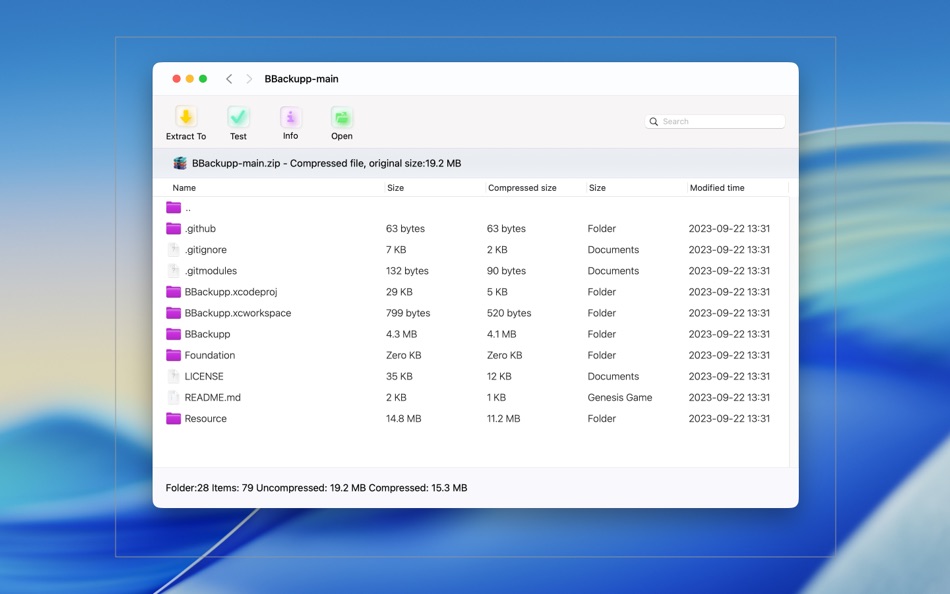Click the 799 bytes size value
The width and height of the screenshot is (950, 594).
[408, 313]
